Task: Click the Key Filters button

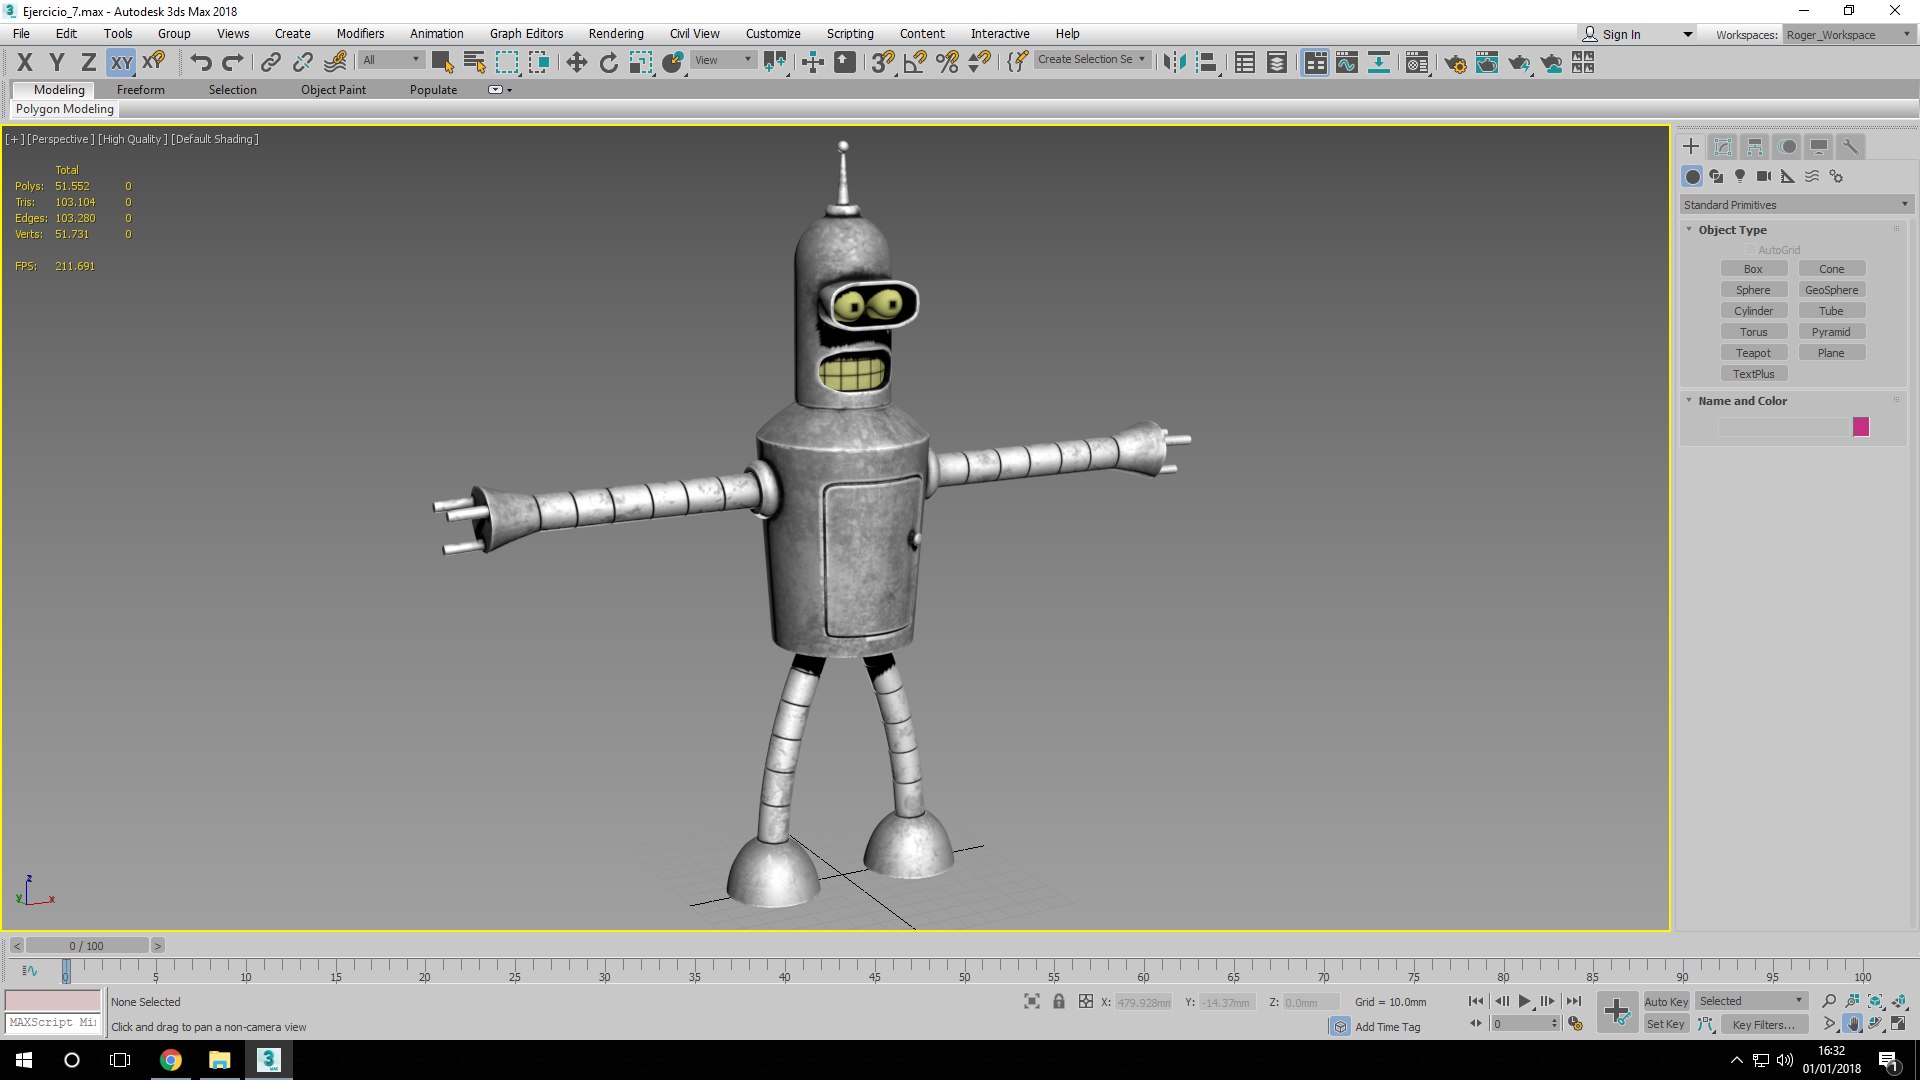Action: coord(1763,1024)
